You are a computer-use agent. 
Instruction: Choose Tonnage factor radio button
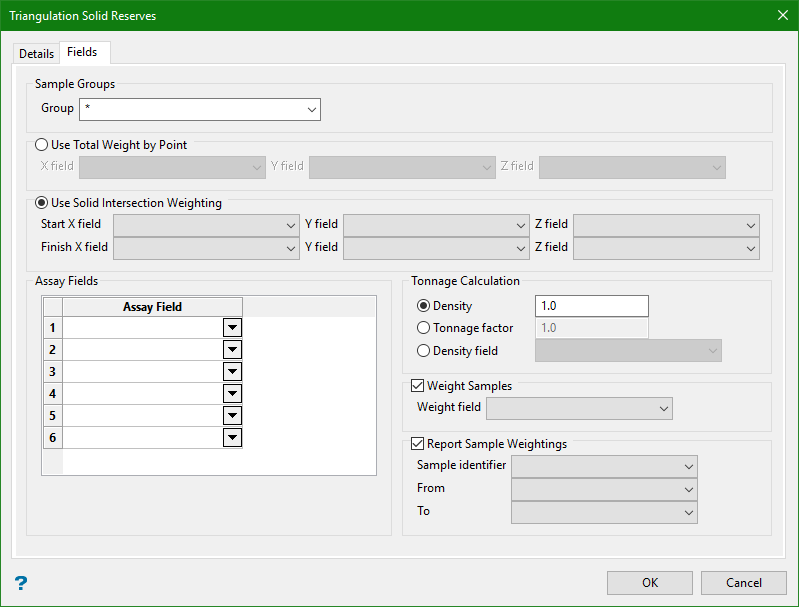click(x=424, y=328)
